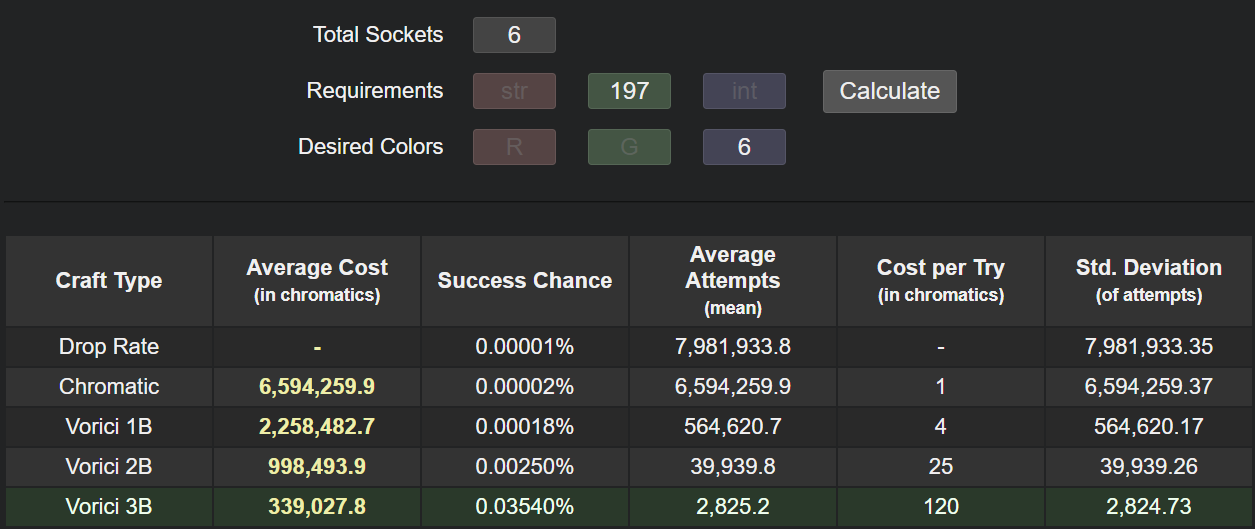
Task: Click the Requirements label
Action: tap(375, 91)
